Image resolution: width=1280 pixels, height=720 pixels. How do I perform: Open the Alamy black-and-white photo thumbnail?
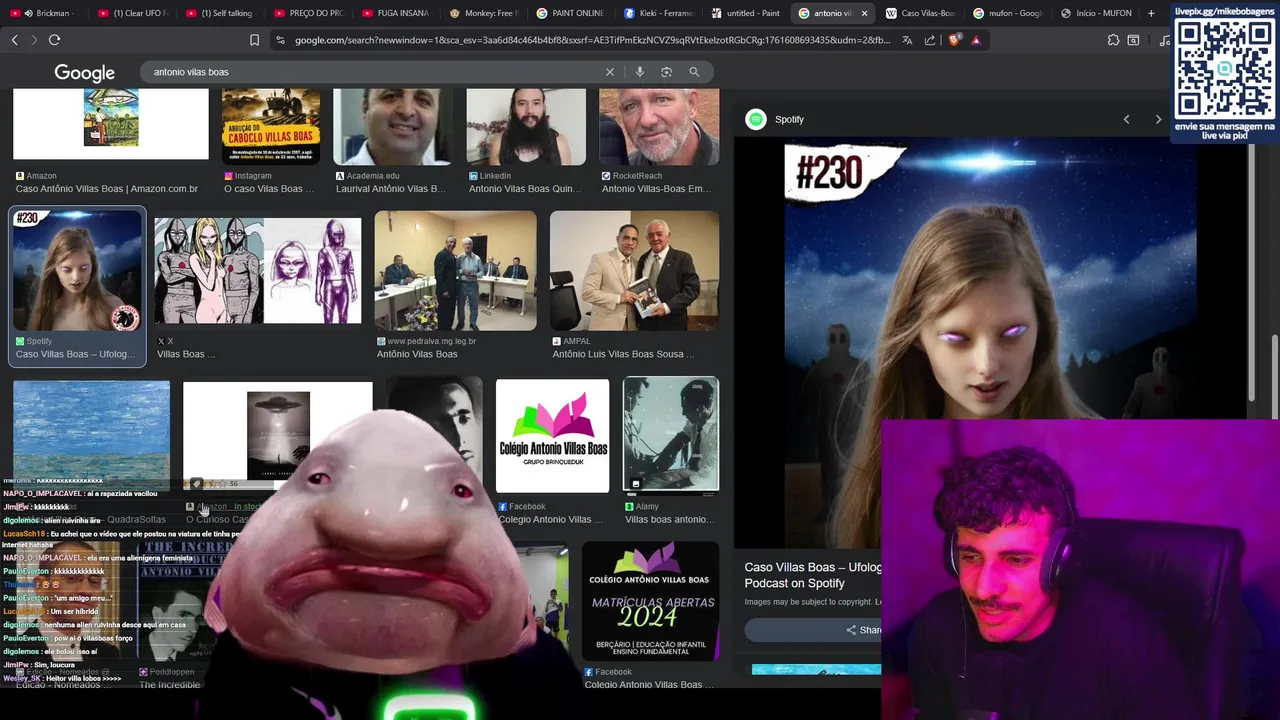[x=670, y=435]
